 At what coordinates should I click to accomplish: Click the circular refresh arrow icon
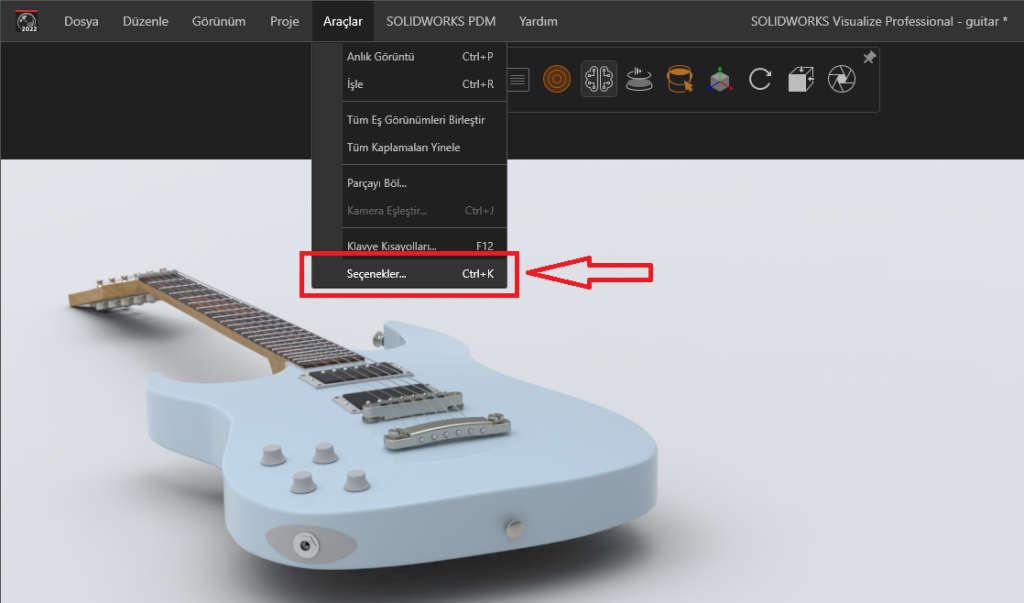(x=760, y=79)
